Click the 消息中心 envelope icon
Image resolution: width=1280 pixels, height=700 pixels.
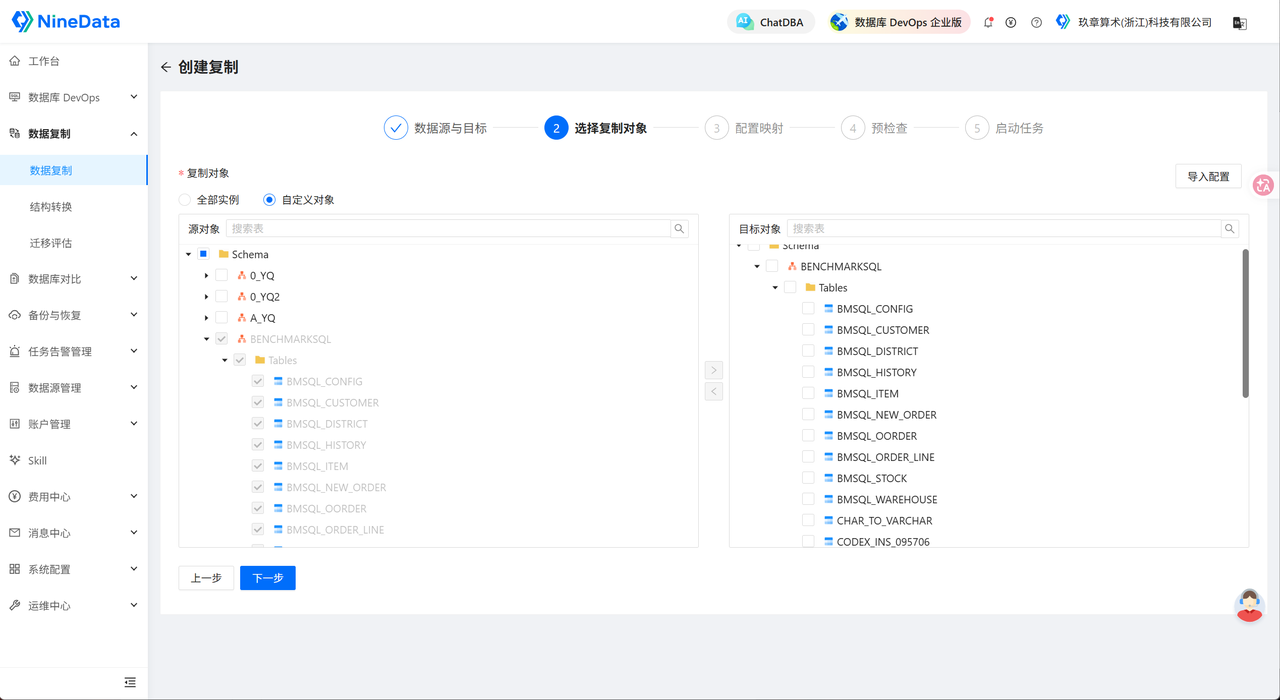click(14, 533)
